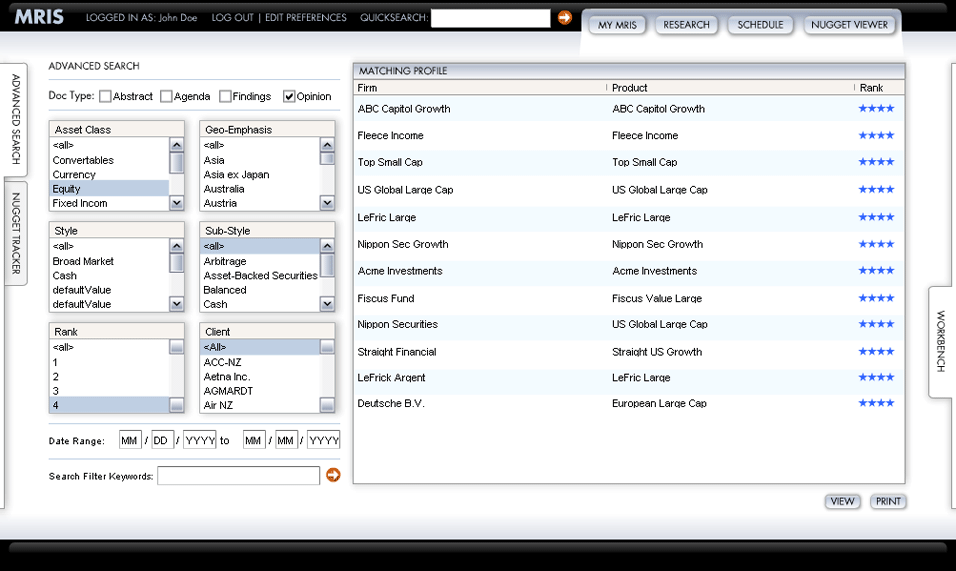Select Asset-Backed Securities in Sub-Style
The width and height of the screenshot is (956, 571).
pyautogui.click(x=260, y=275)
